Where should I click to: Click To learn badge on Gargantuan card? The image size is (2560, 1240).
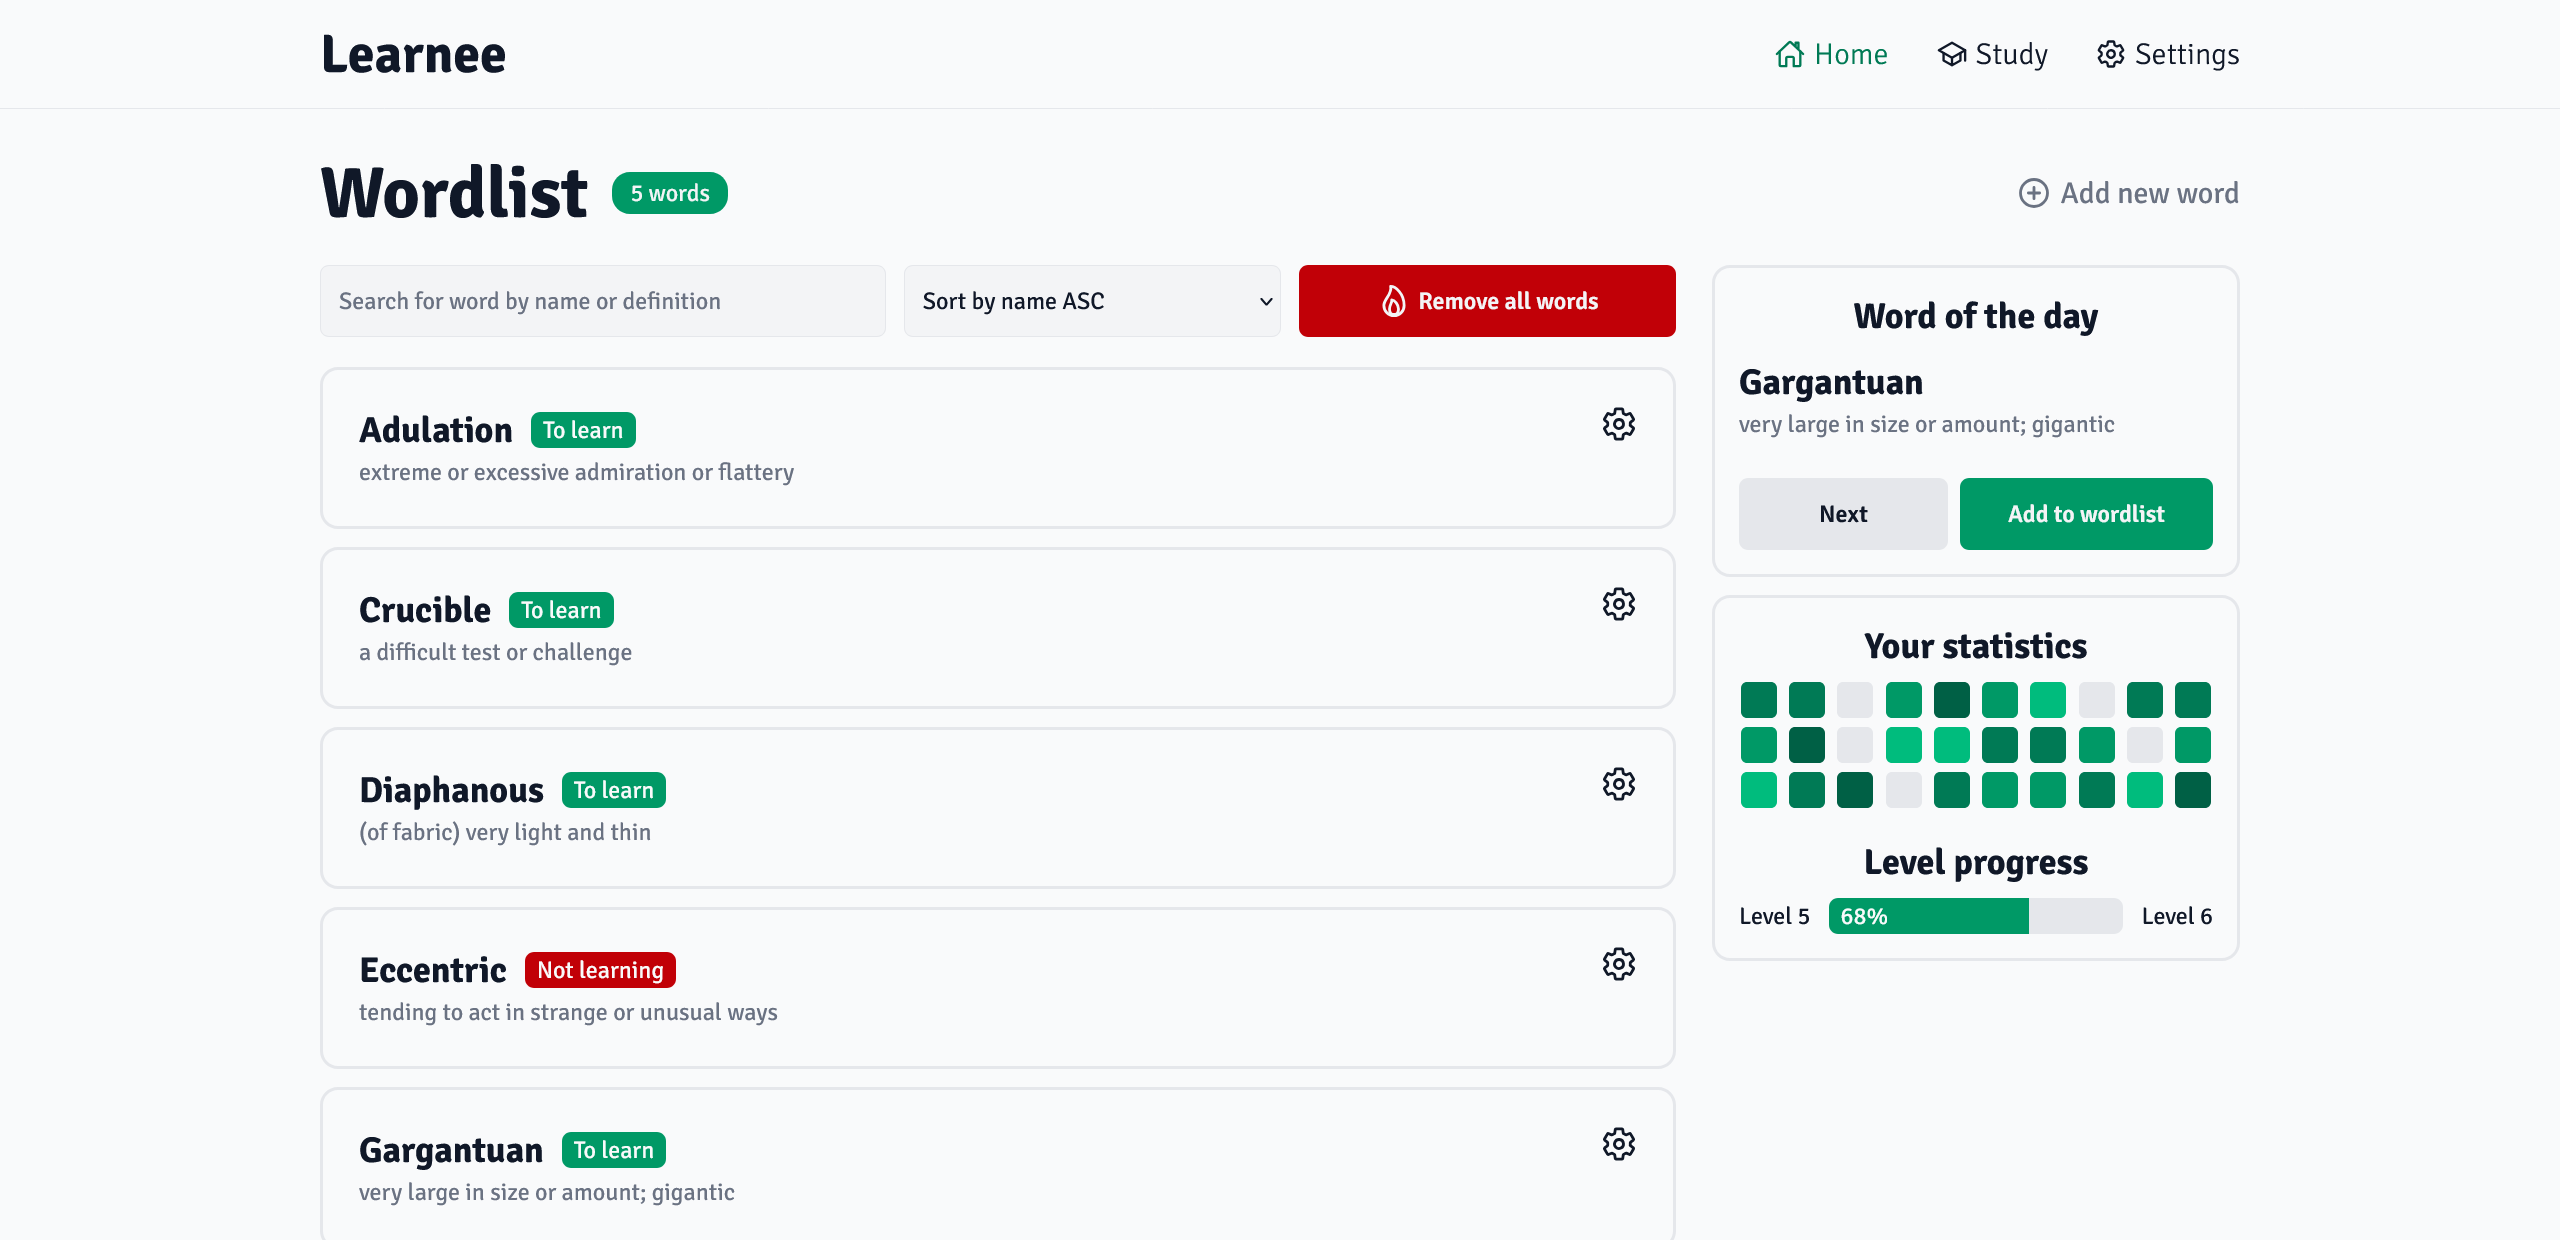614,1150
